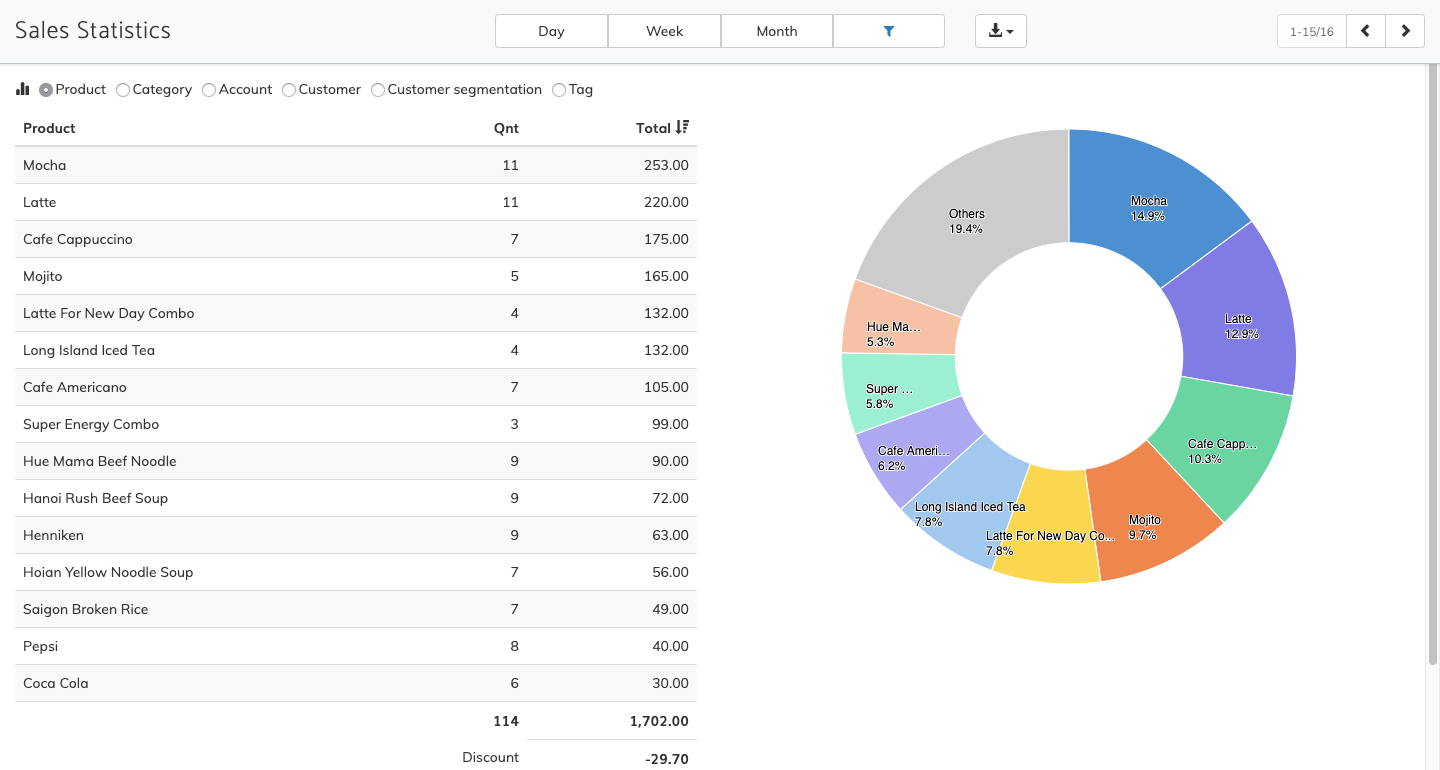Click the Latte purple chart slice
The image size is (1440, 770).
pos(1242,310)
